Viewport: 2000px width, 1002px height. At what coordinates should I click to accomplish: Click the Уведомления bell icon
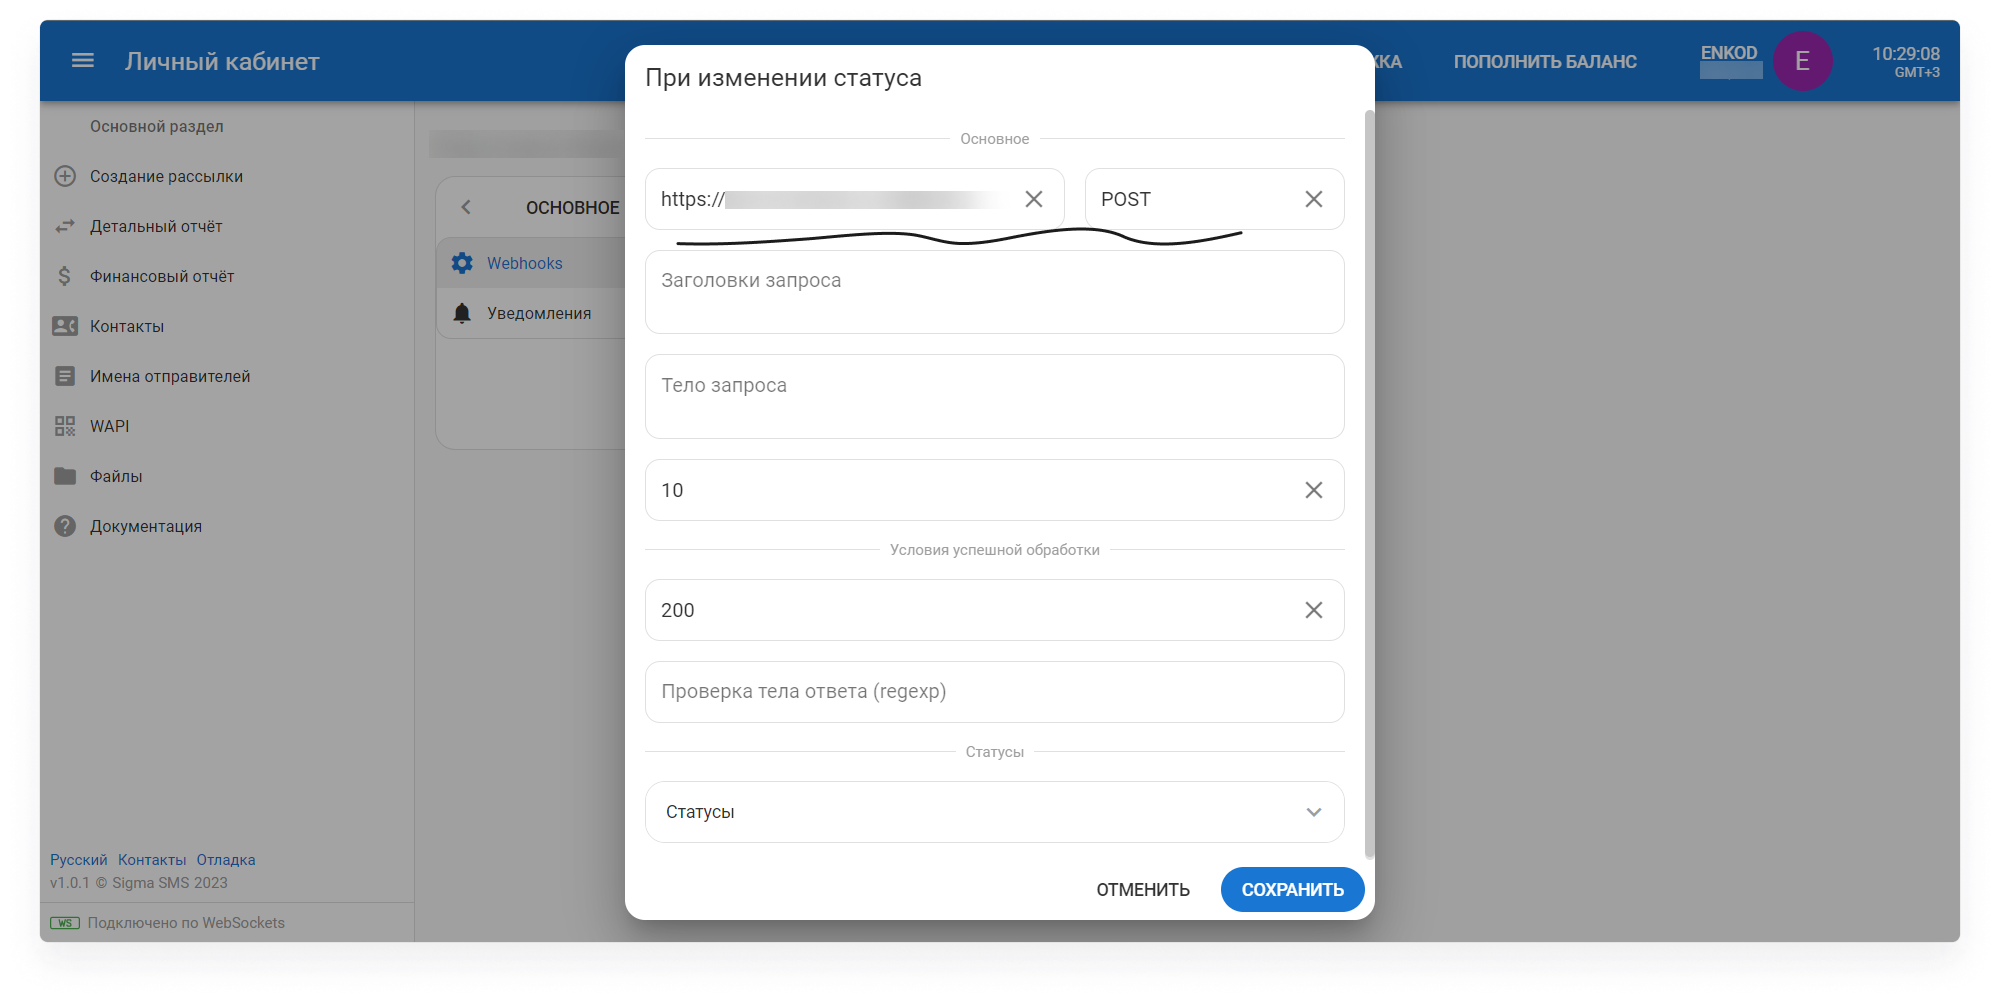(462, 313)
